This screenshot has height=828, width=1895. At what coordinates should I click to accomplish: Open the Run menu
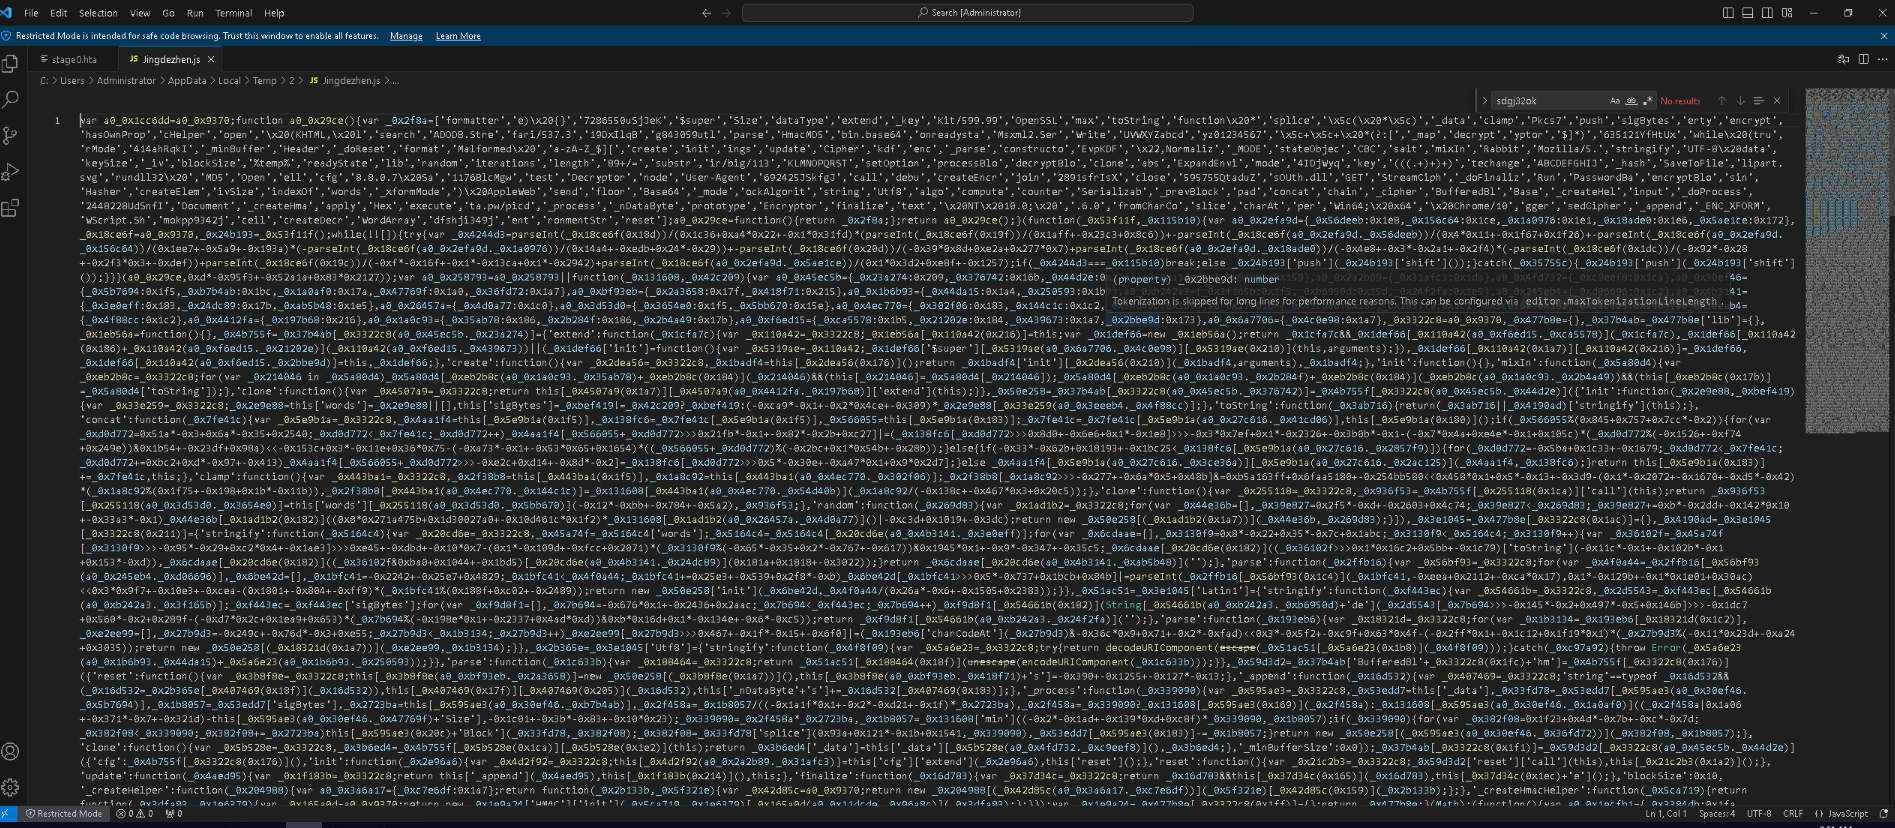click(x=195, y=13)
